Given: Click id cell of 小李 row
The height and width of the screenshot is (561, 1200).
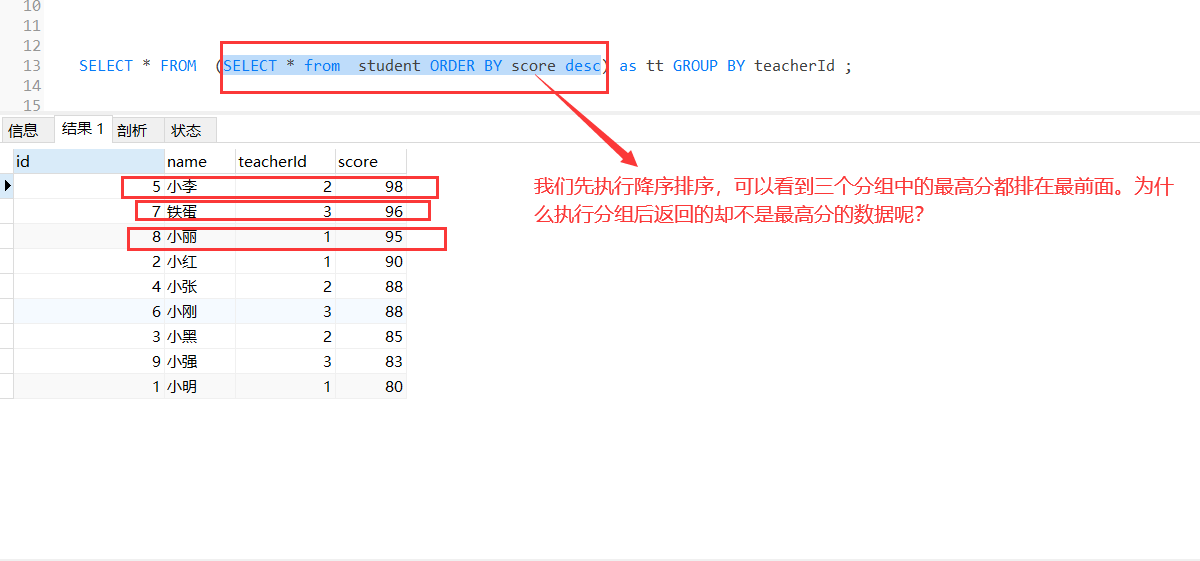Looking at the screenshot, I should click(89, 186).
